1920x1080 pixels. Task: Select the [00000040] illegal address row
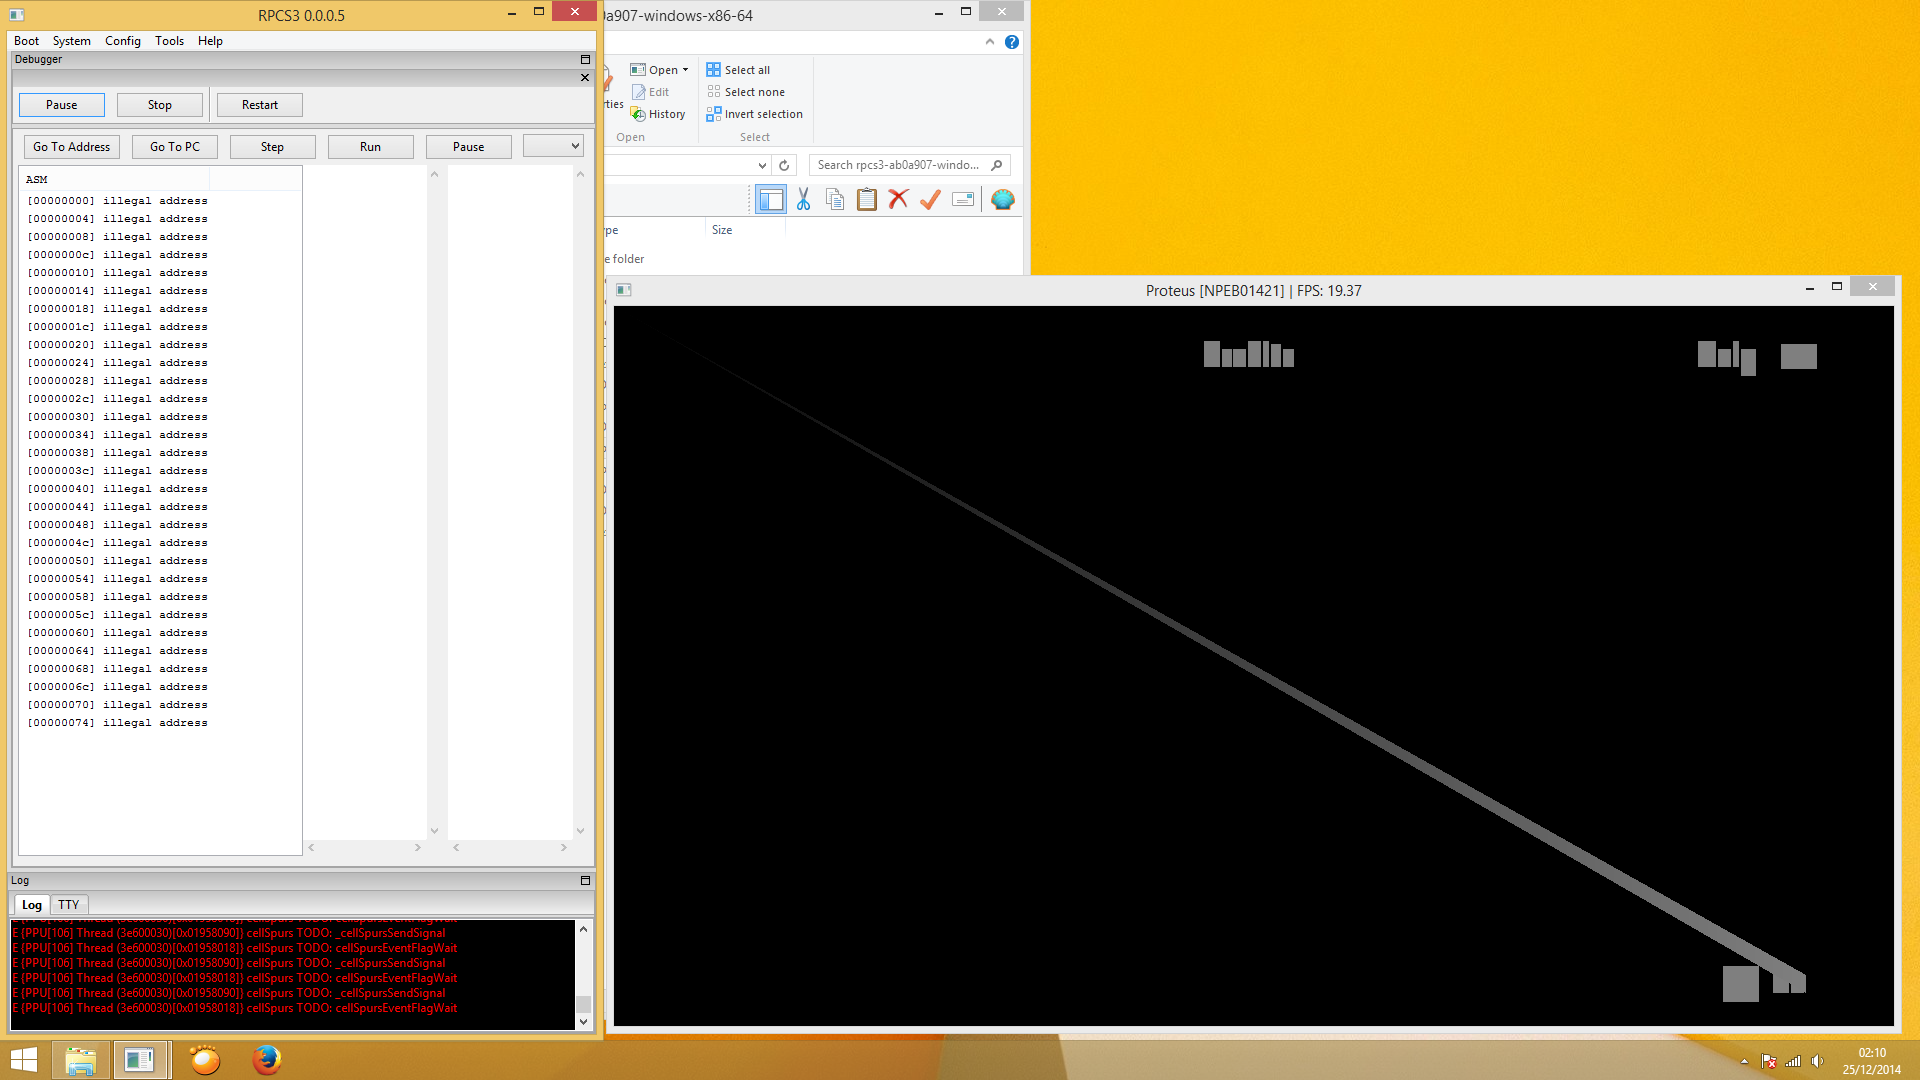click(118, 489)
